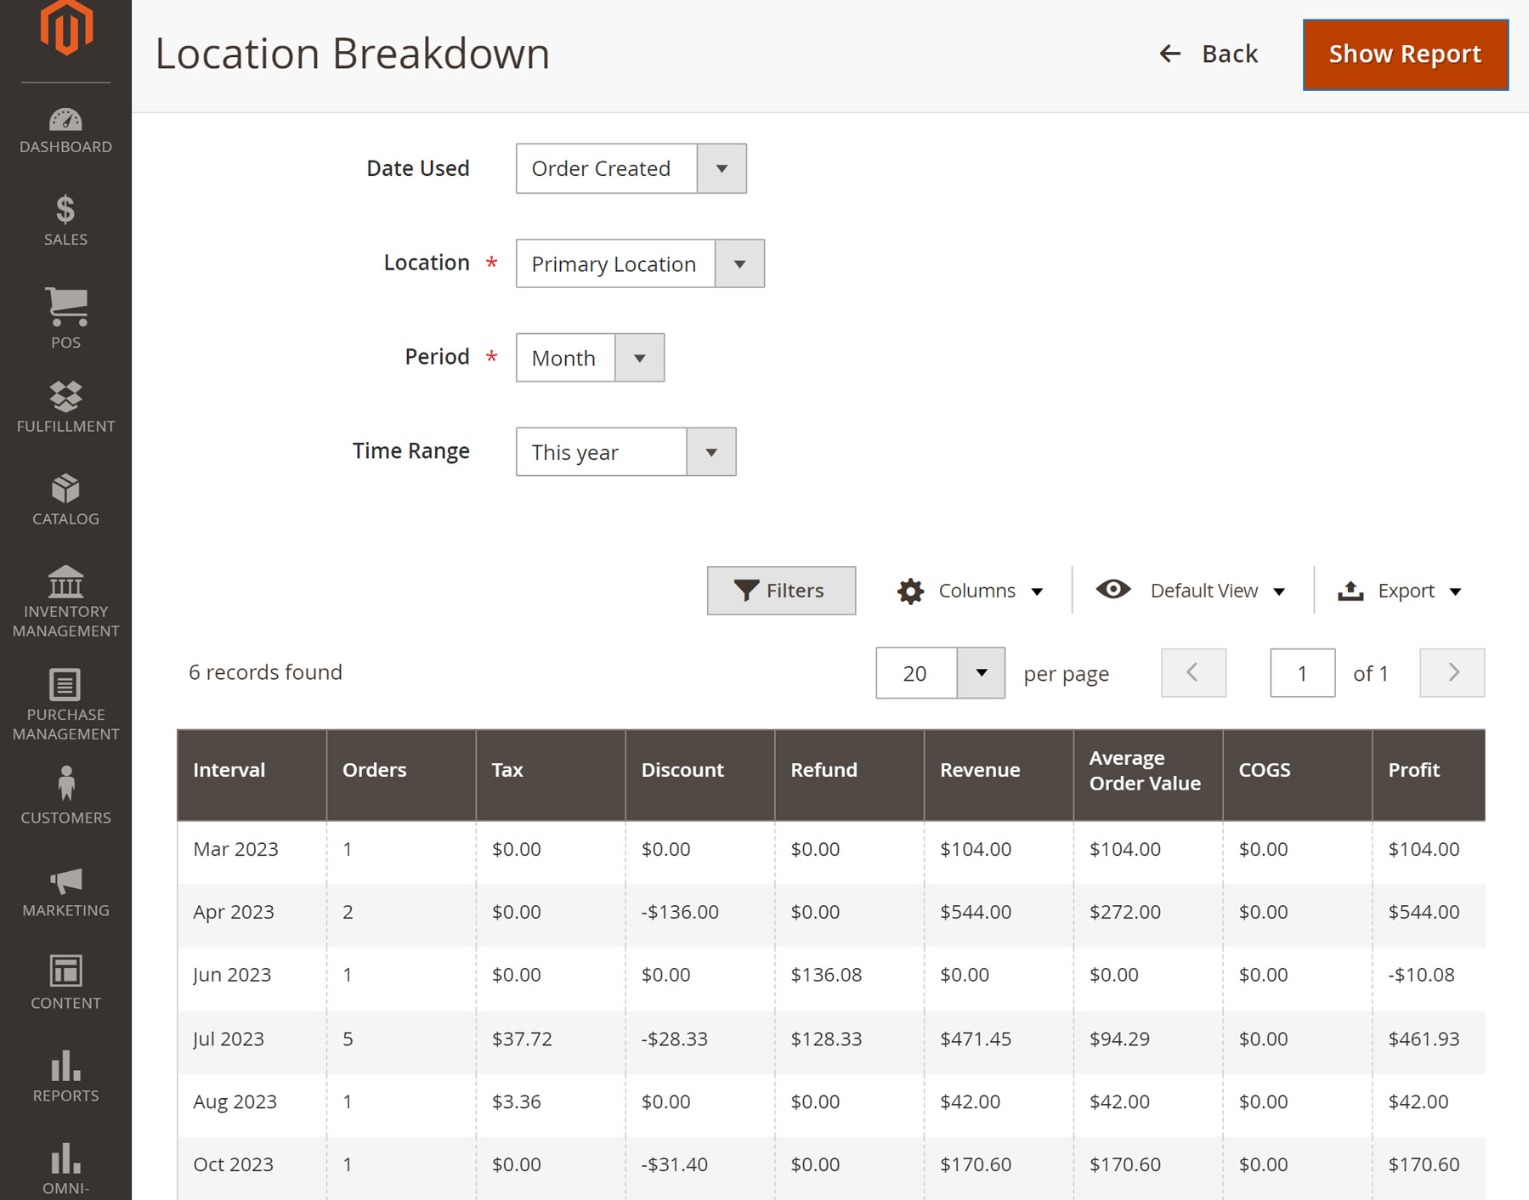Open the records per page selector
The image size is (1529, 1200).
point(980,673)
